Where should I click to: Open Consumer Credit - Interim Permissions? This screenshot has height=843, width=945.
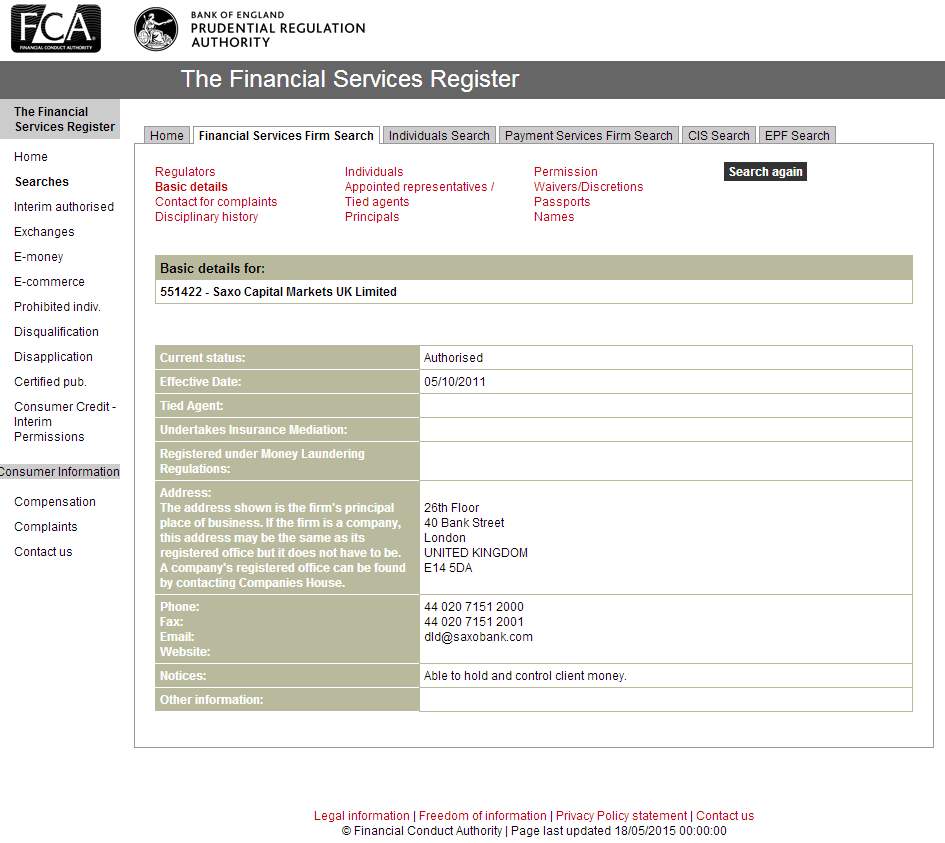64,422
